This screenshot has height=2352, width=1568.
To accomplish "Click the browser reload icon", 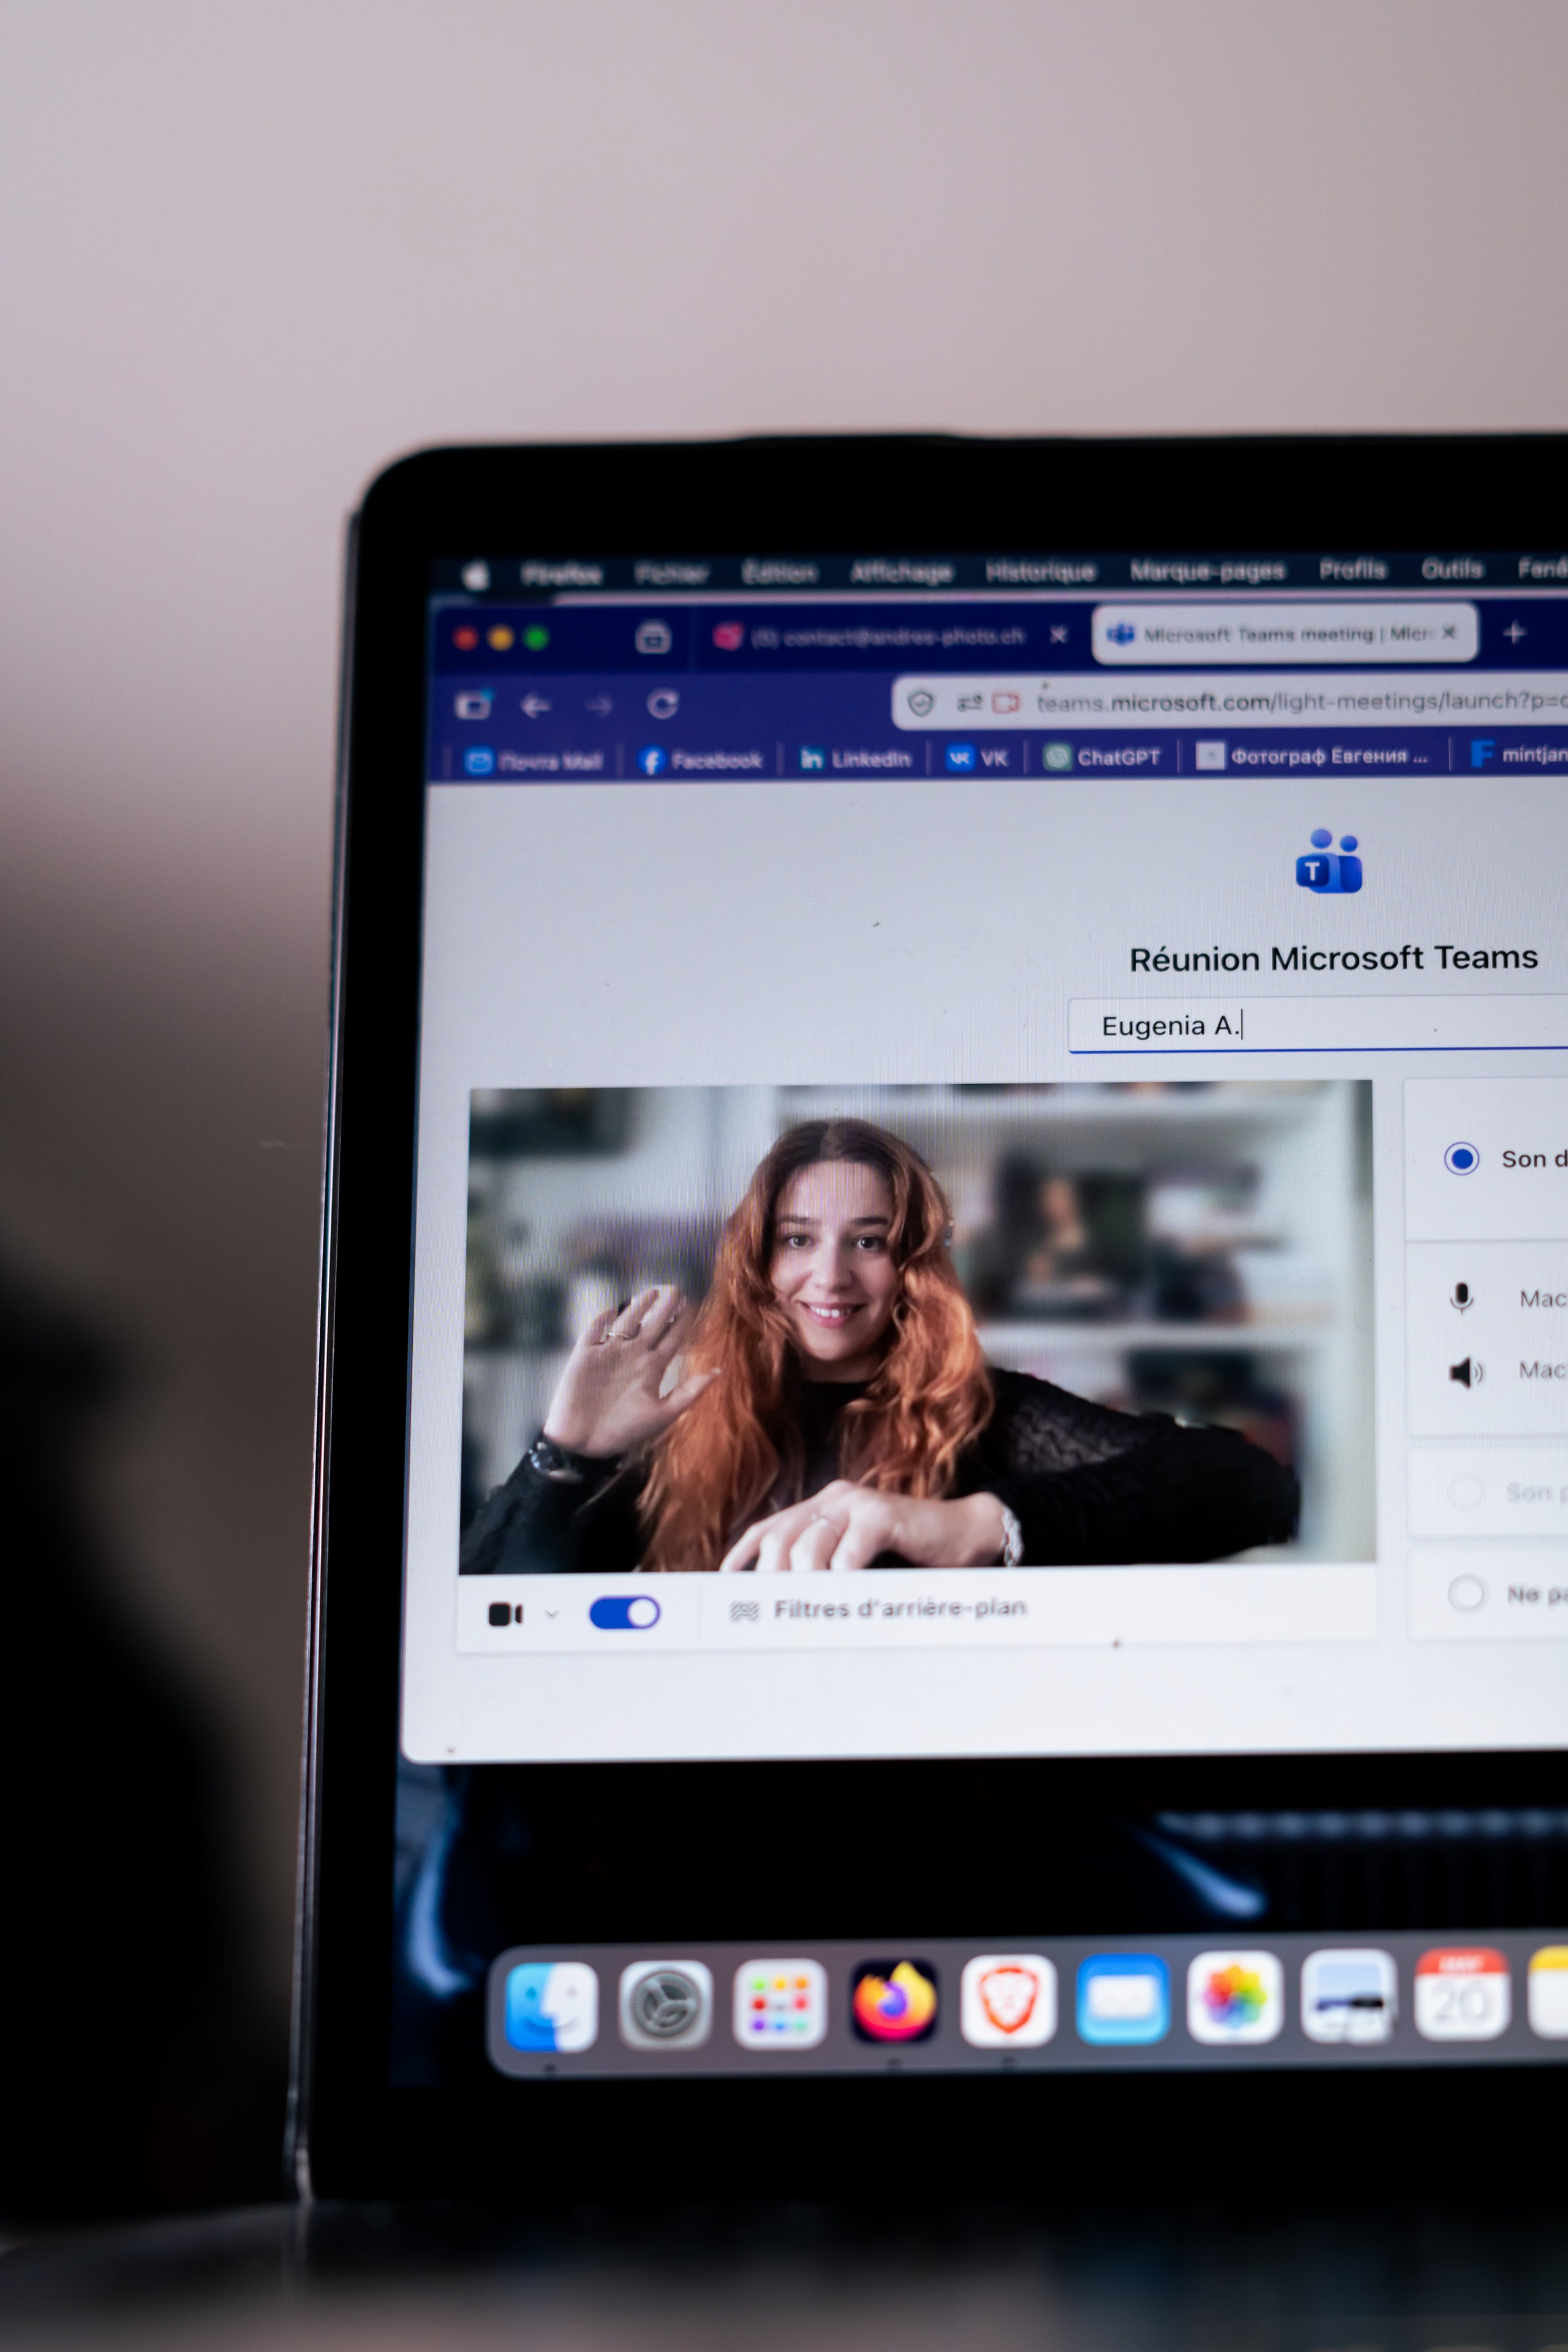I will coord(662,705).
